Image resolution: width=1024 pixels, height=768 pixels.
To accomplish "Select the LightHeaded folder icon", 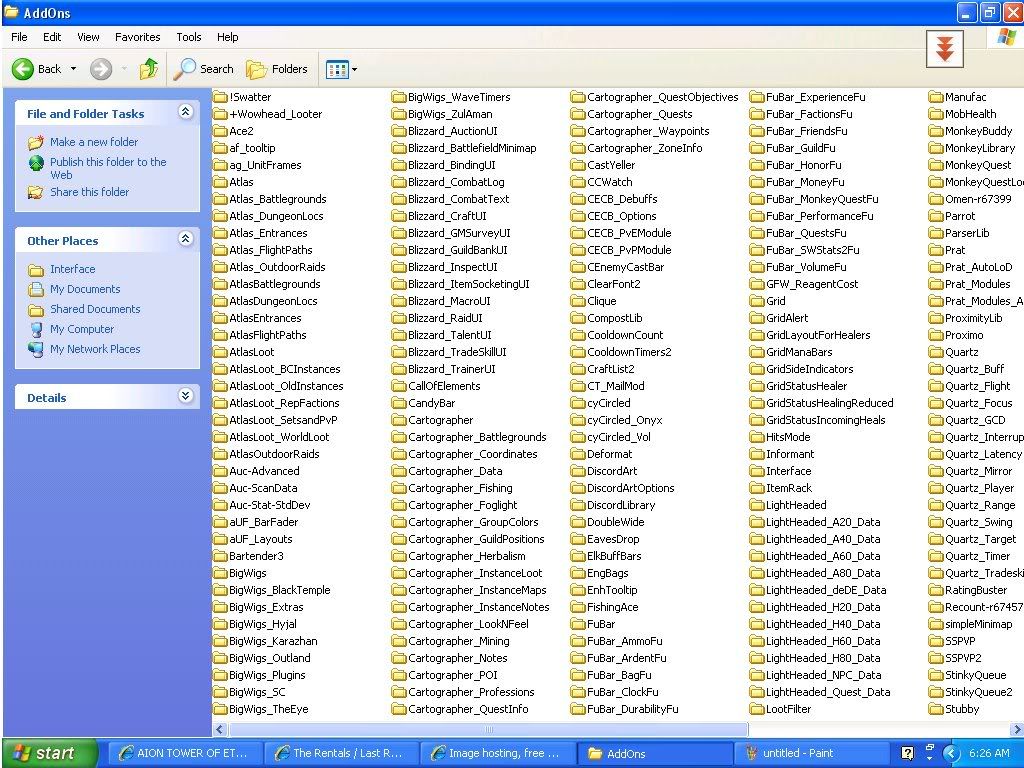I will click(x=757, y=505).
